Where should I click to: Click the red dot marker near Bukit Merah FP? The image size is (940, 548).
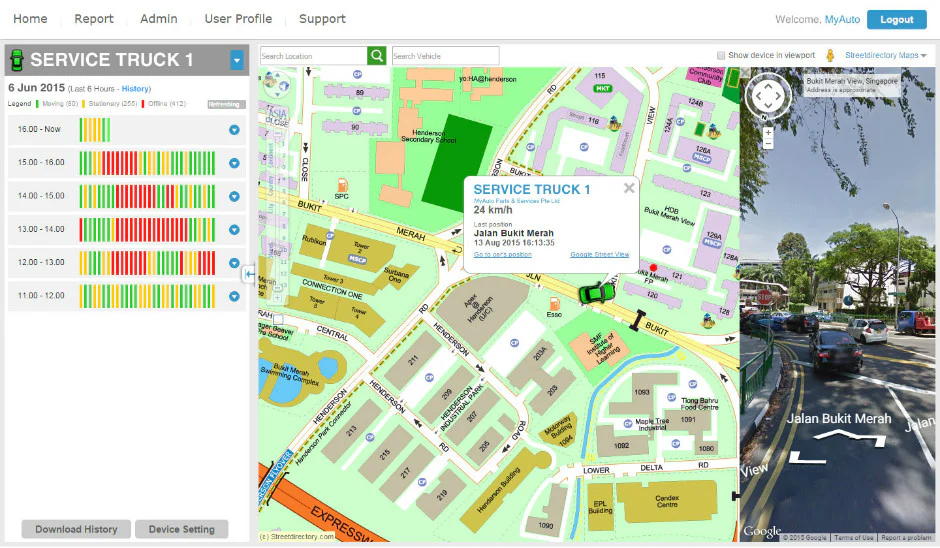coord(653,267)
